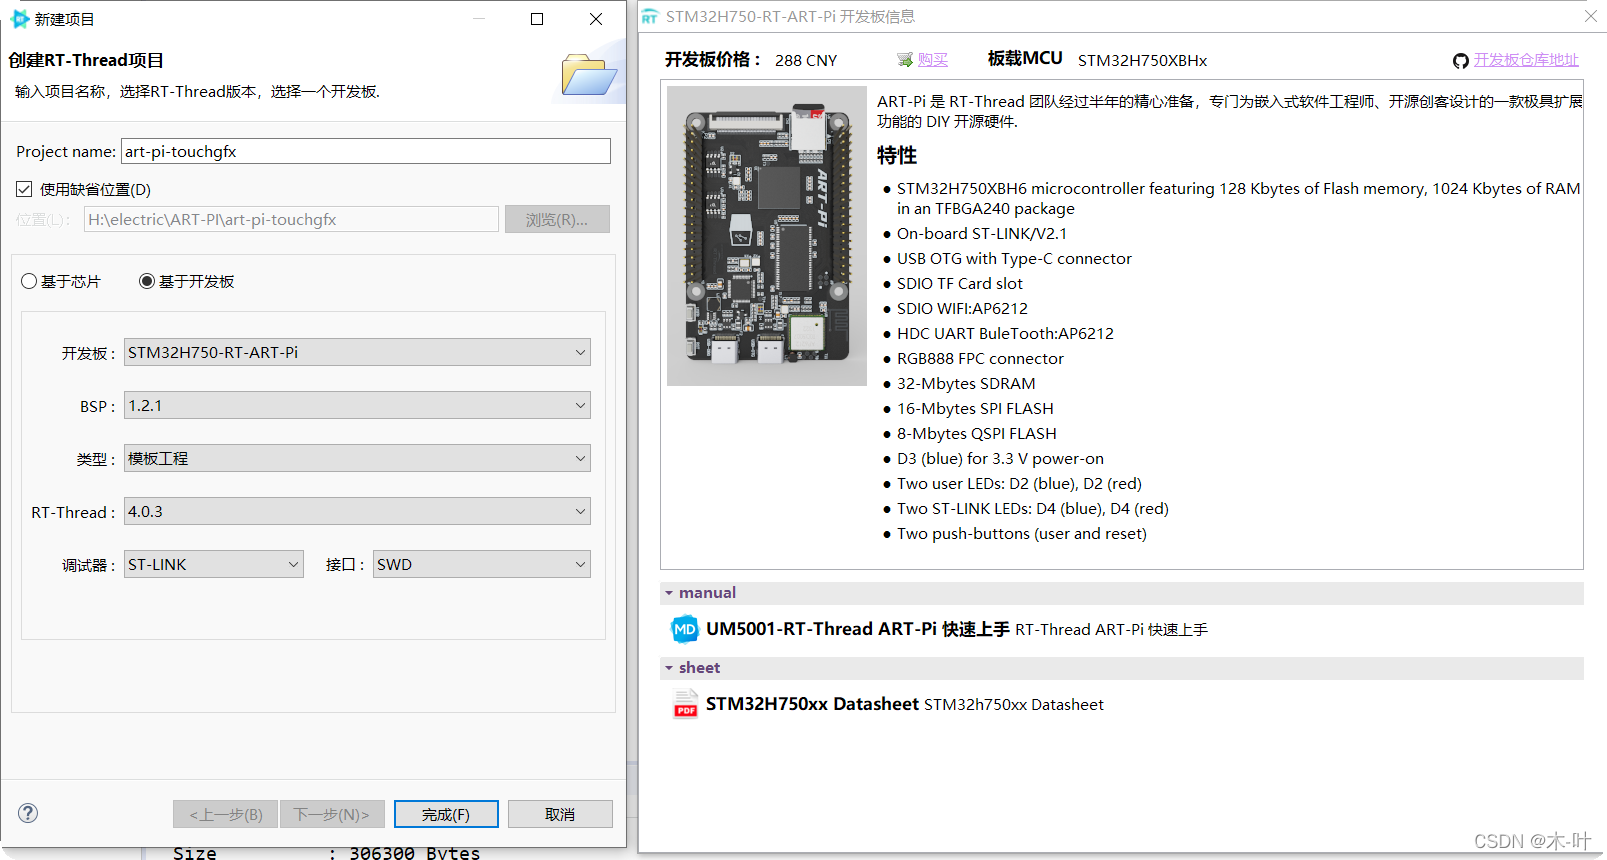
Task: Click the 32-Mbytes SDRAM feature line
Action: pyautogui.click(x=966, y=383)
